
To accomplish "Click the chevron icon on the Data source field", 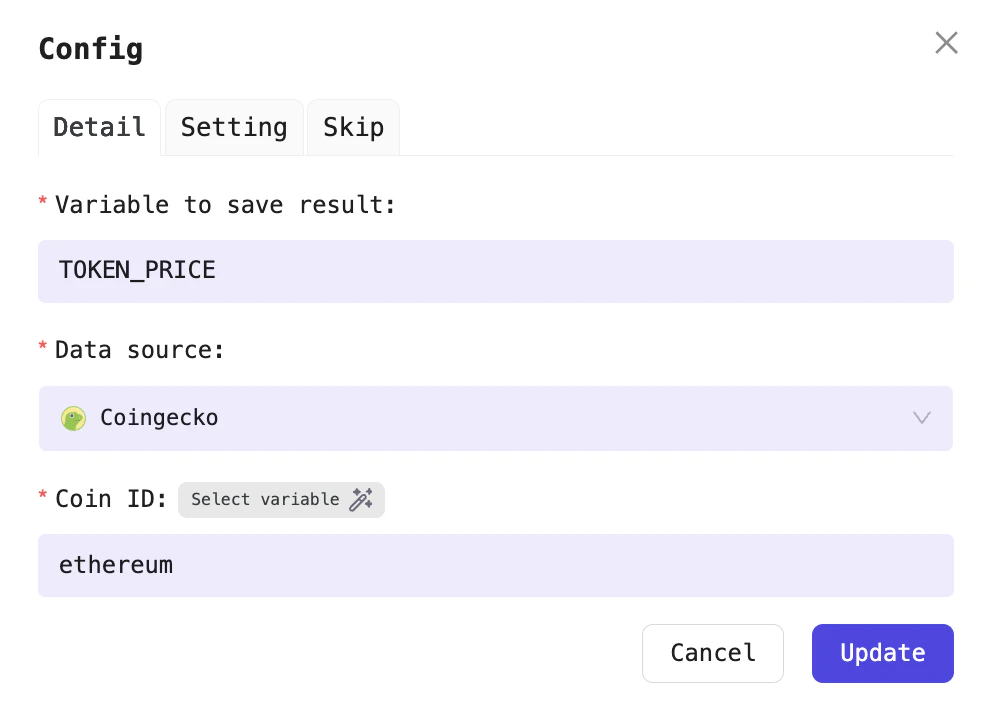I will pyautogui.click(x=921, y=418).
